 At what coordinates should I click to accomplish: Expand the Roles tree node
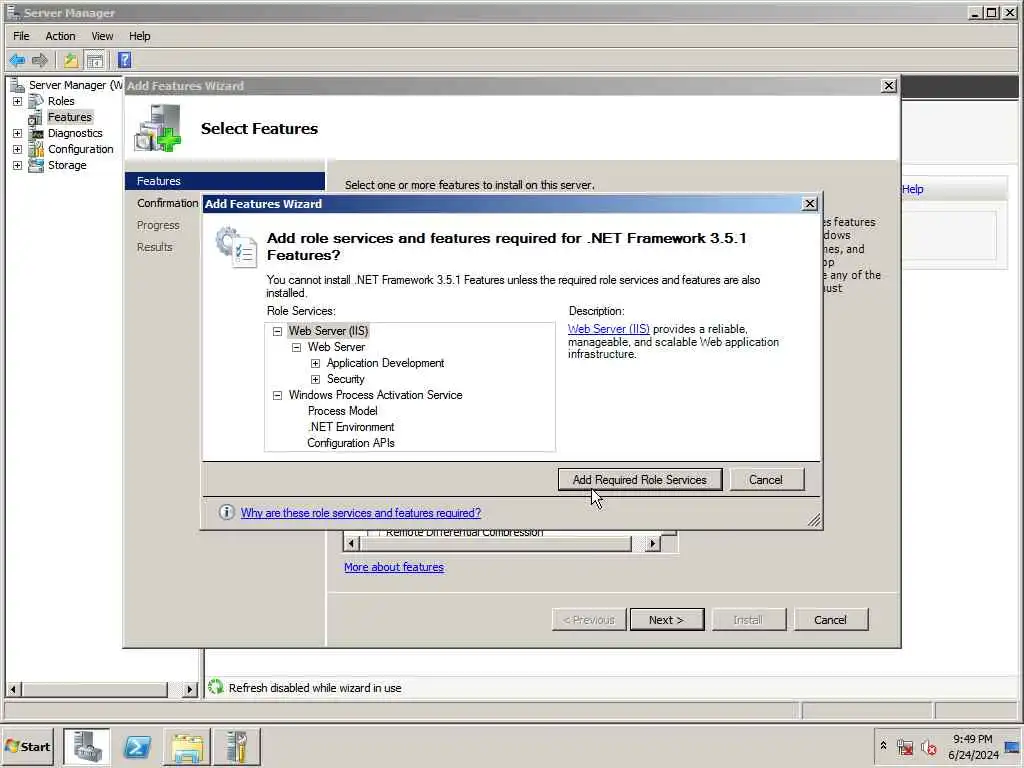click(18, 101)
